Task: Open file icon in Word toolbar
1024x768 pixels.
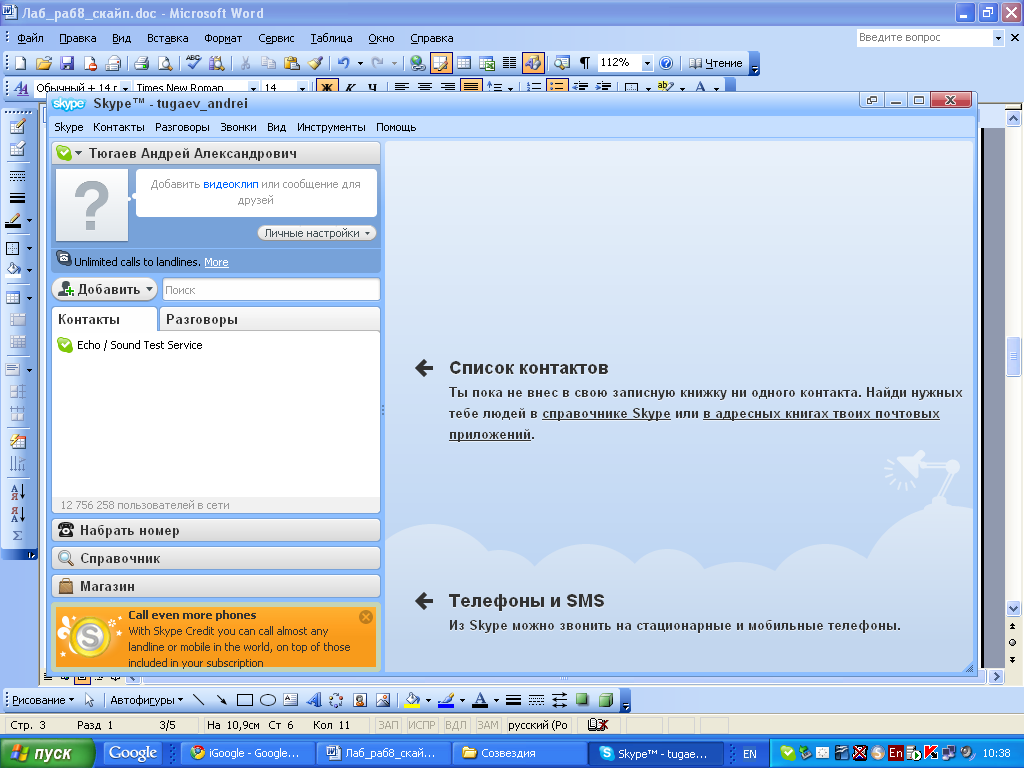Action: [x=43, y=63]
